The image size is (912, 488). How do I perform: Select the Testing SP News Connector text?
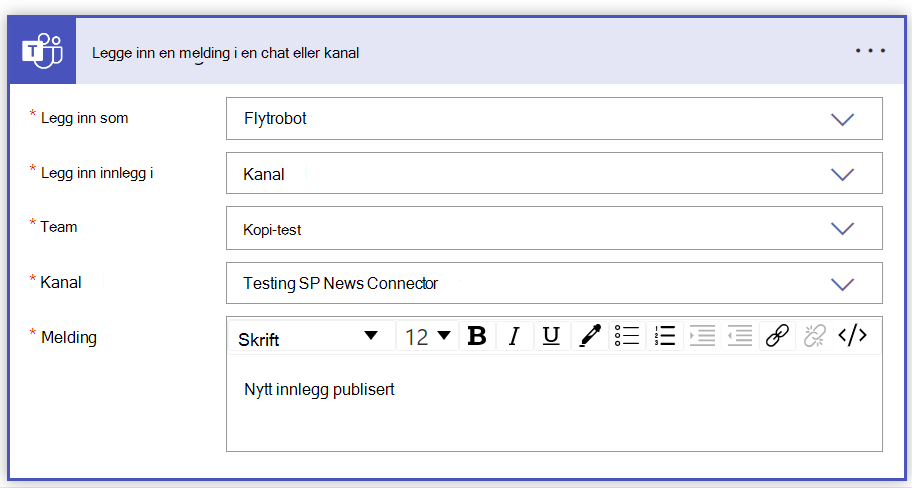point(340,283)
